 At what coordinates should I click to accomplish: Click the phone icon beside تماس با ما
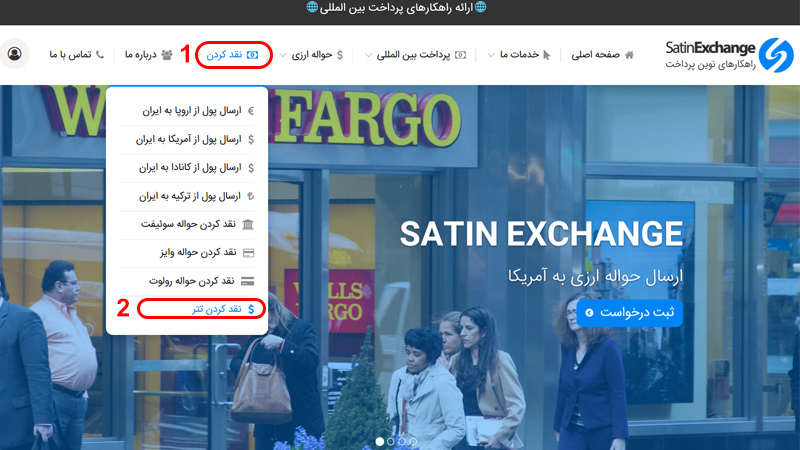(100, 55)
